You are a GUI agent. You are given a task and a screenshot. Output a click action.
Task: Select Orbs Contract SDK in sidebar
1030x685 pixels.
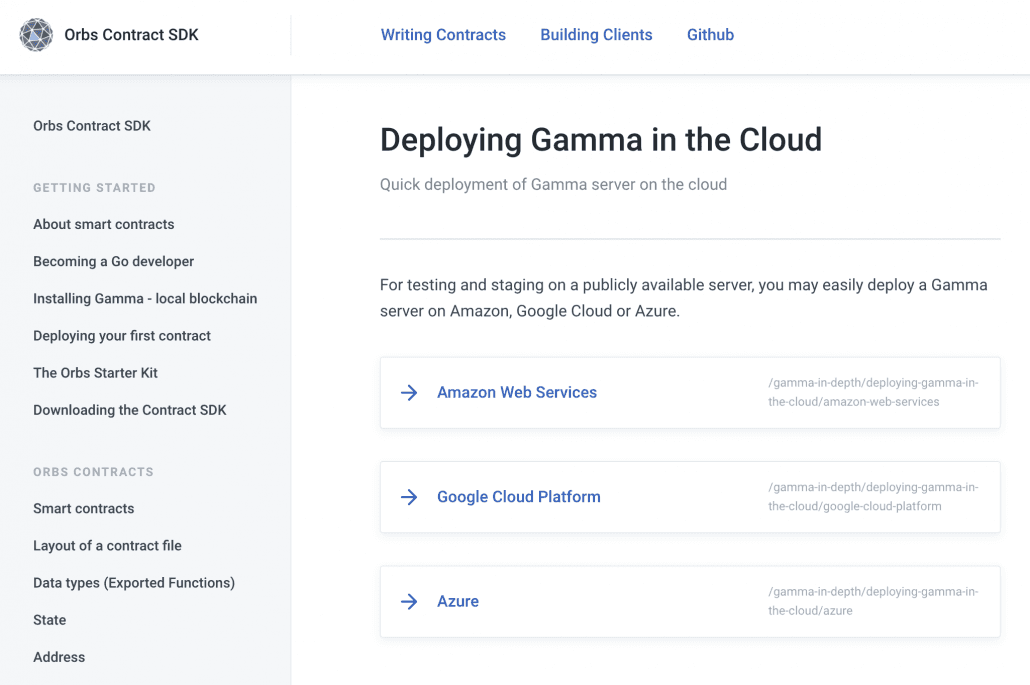coord(92,126)
